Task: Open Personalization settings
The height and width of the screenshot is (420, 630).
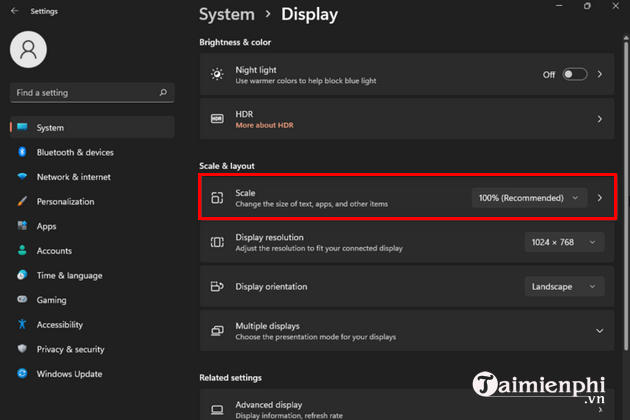Action: (92, 201)
